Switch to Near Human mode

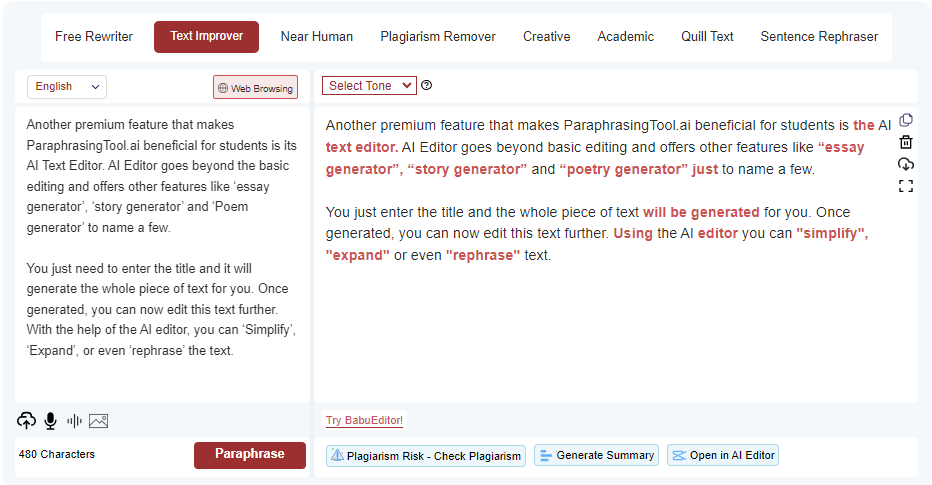point(317,36)
